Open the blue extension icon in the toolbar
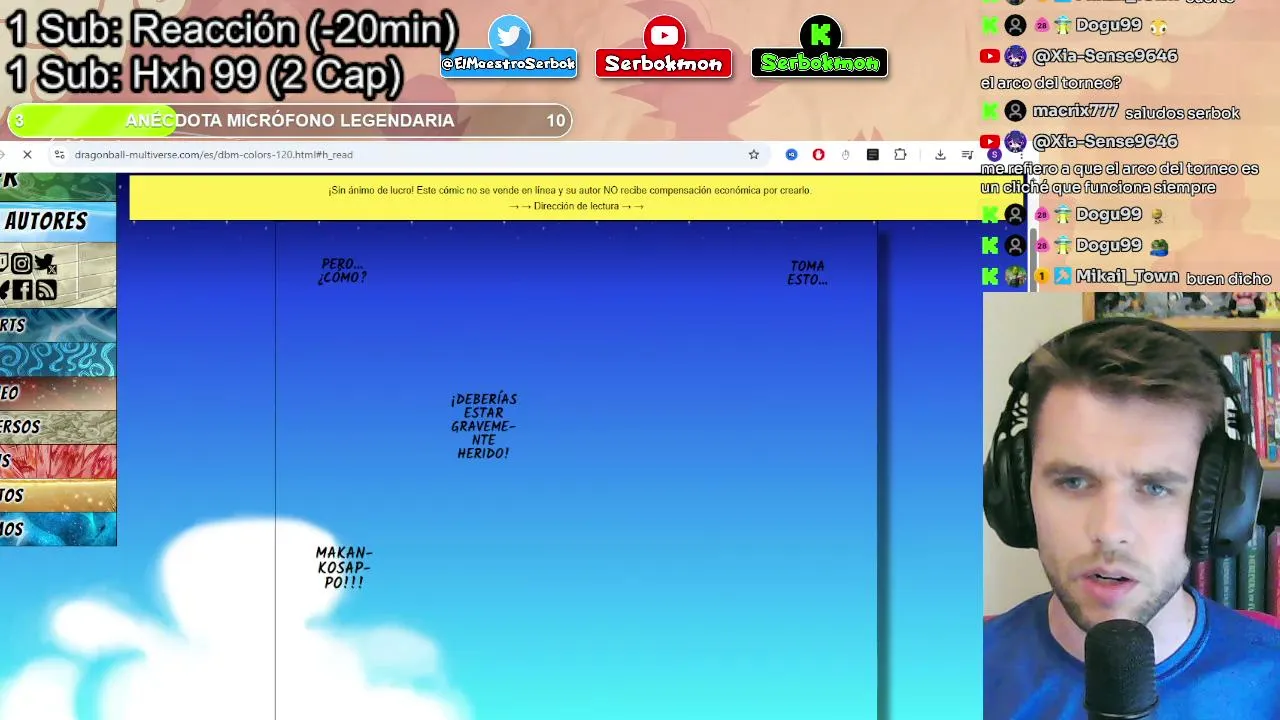This screenshot has height=720, width=1280. [791, 155]
